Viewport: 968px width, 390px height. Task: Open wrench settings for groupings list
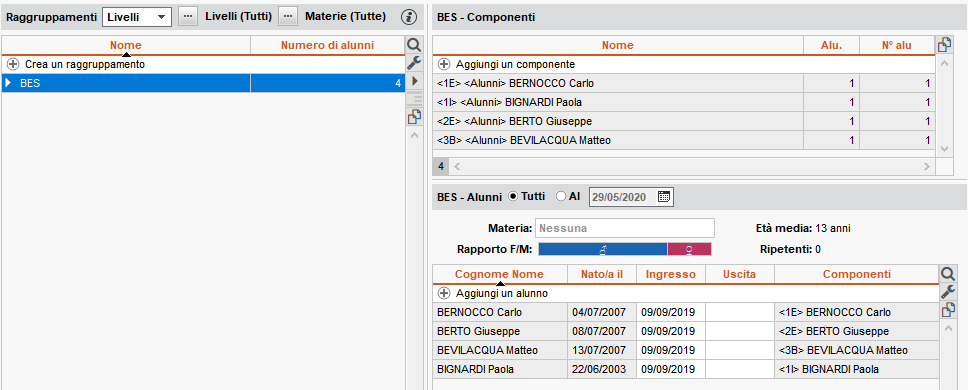click(x=414, y=62)
